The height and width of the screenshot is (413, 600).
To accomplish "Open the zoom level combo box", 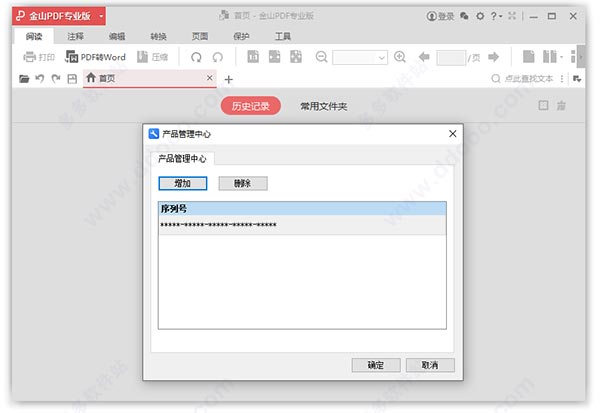I will [x=360, y=57].
